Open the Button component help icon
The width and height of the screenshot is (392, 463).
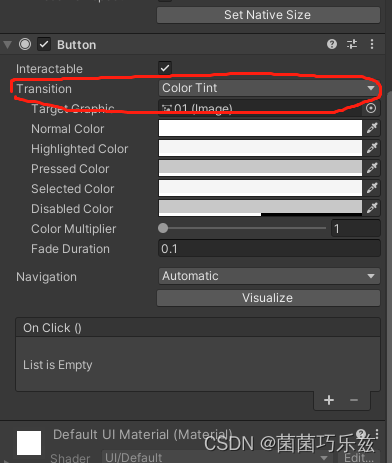click(x=332, y=44)
